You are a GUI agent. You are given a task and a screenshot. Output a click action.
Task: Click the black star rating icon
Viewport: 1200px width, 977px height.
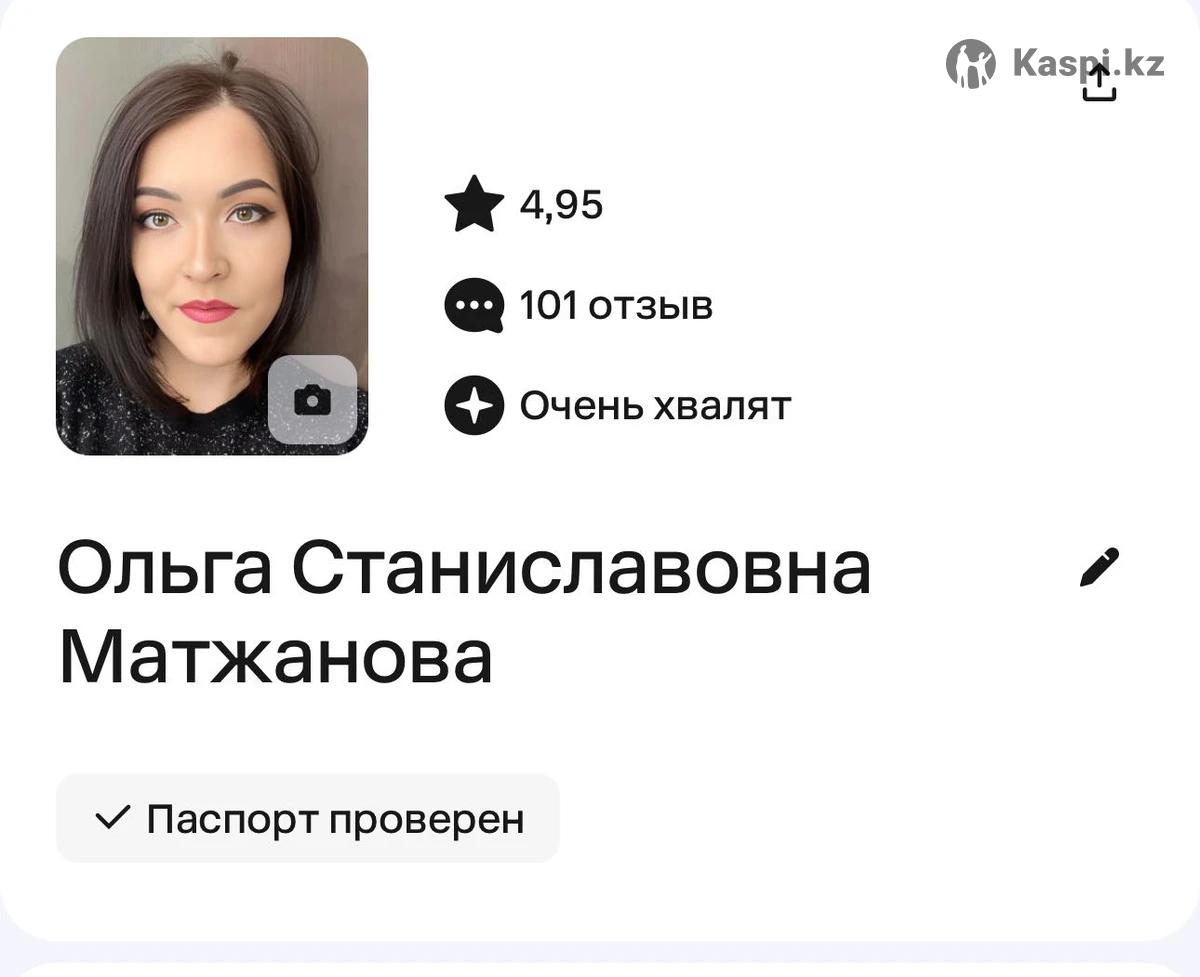coord(474,205)
